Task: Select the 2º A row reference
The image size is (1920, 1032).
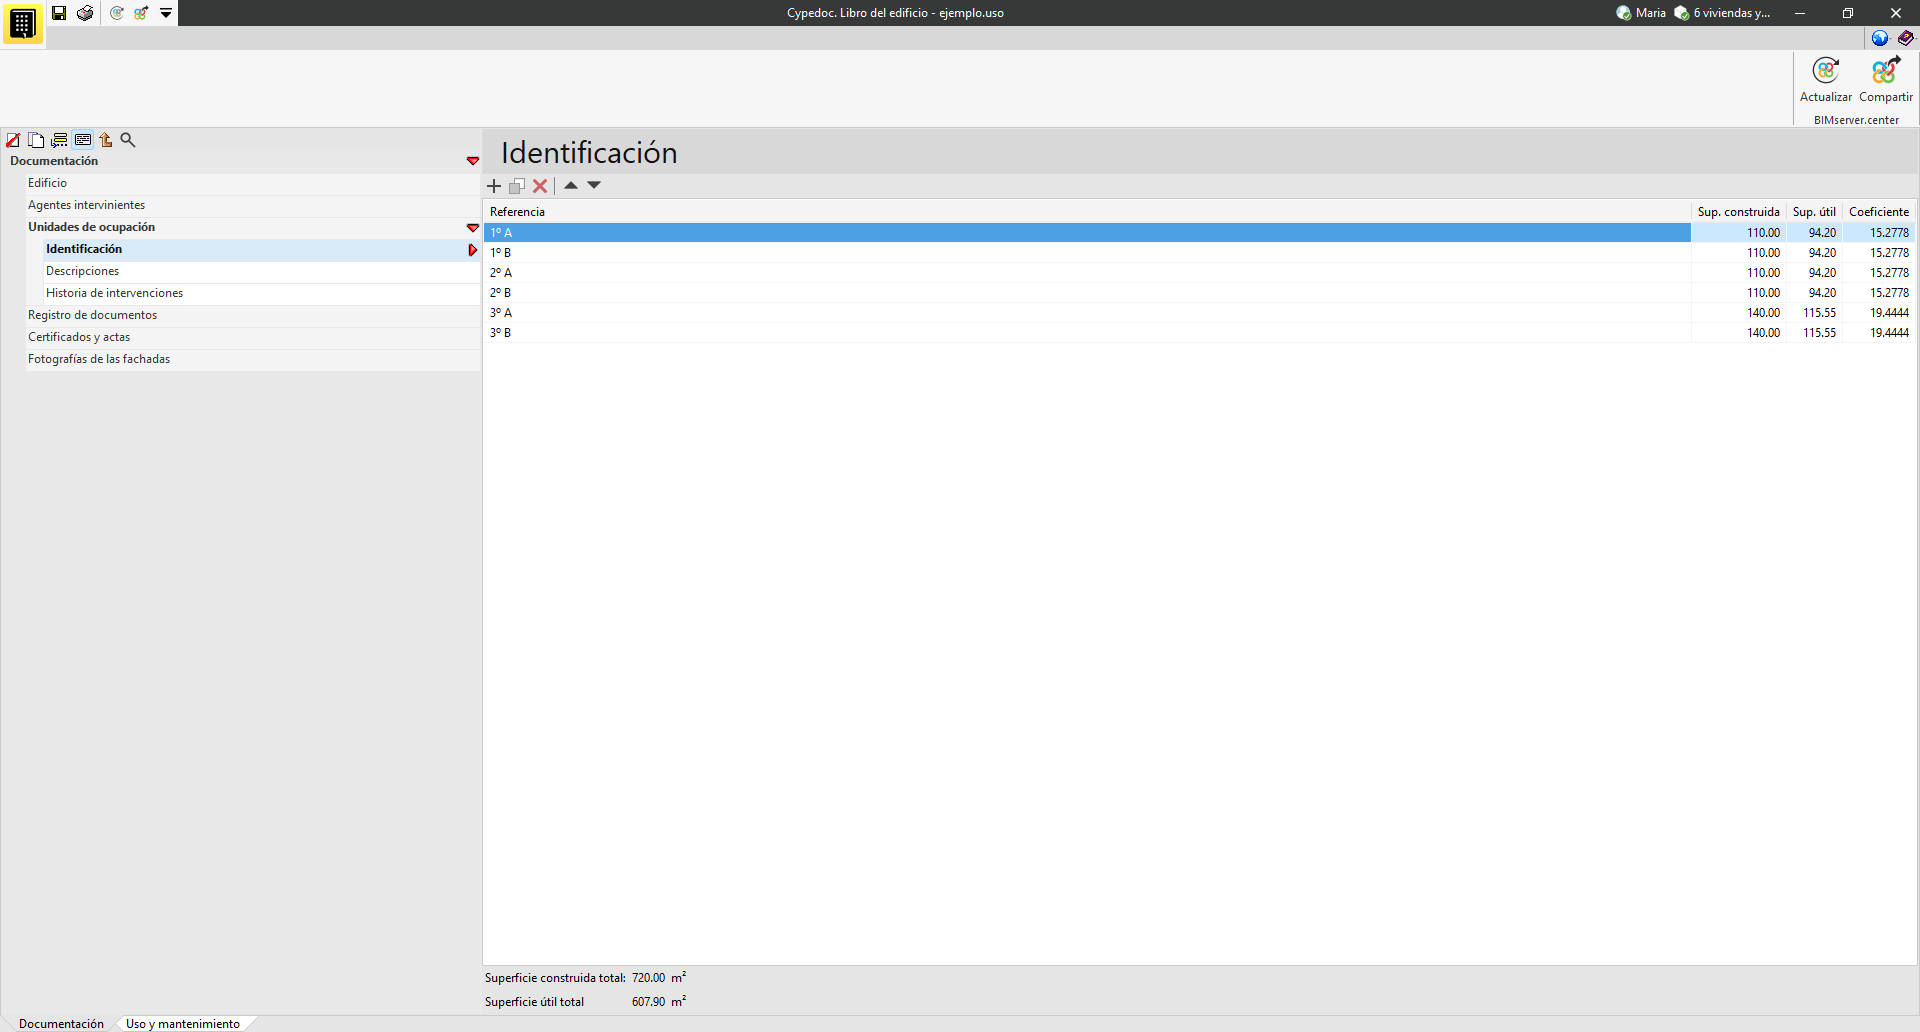Action: pos(1087,273)
